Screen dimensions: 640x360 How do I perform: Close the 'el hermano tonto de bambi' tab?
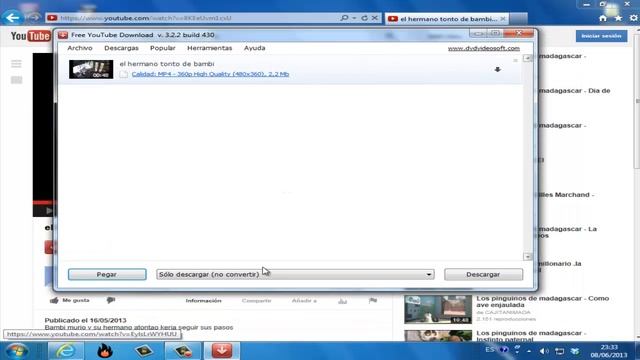pos(503,19)
